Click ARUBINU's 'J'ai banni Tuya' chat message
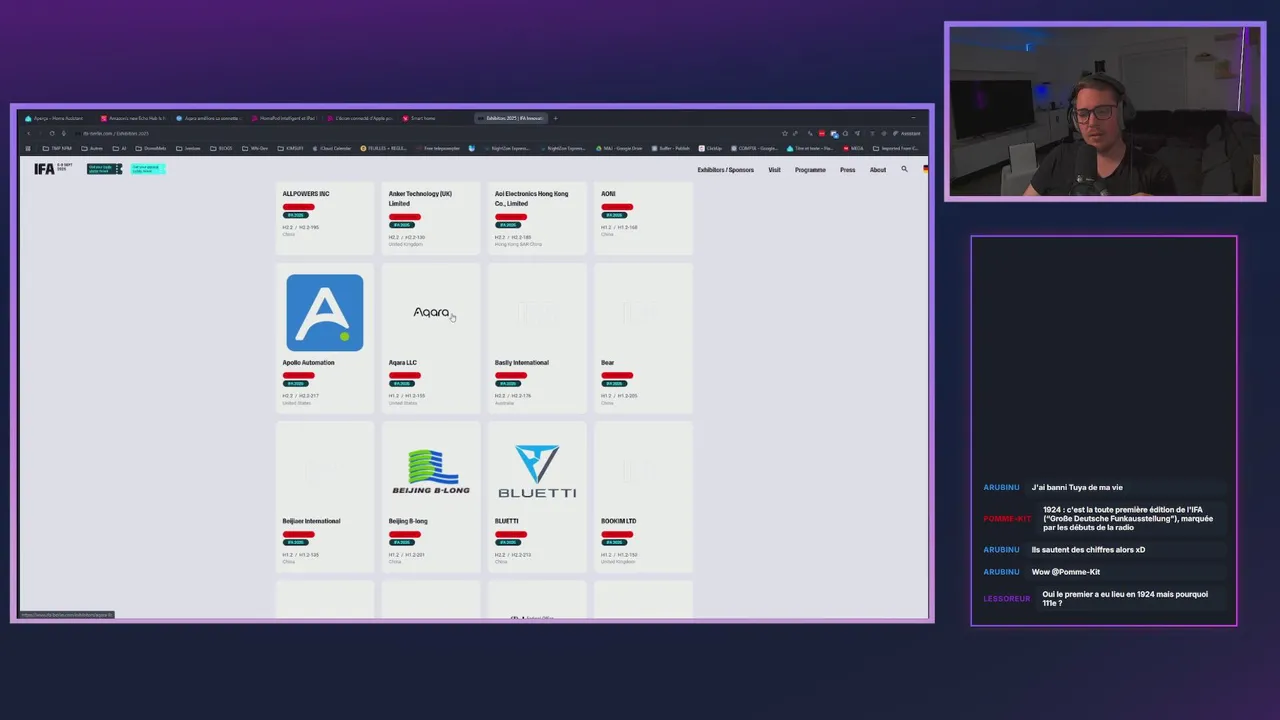This screenshot has height=720, width=1280. 1077,487
